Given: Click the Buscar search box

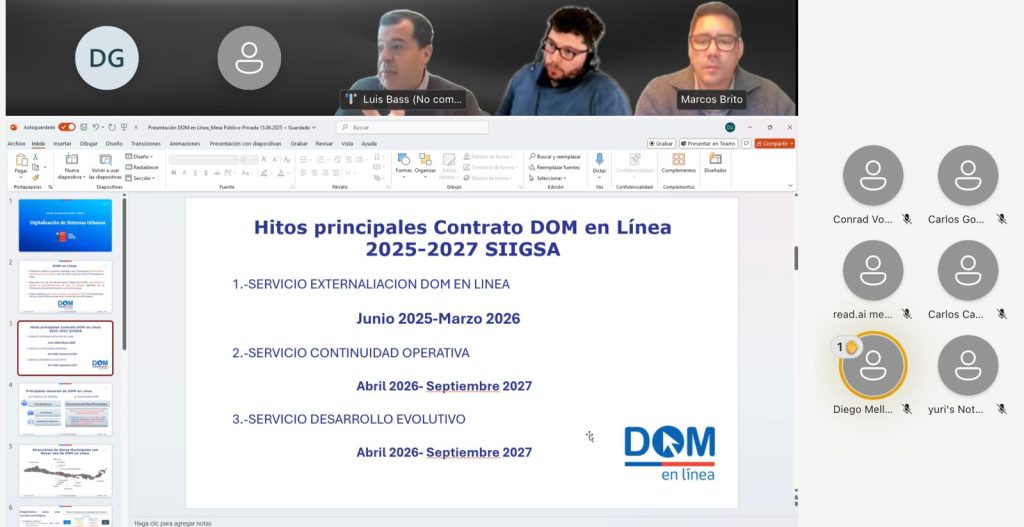Looking at the screenshot, I should coord(413,127).
